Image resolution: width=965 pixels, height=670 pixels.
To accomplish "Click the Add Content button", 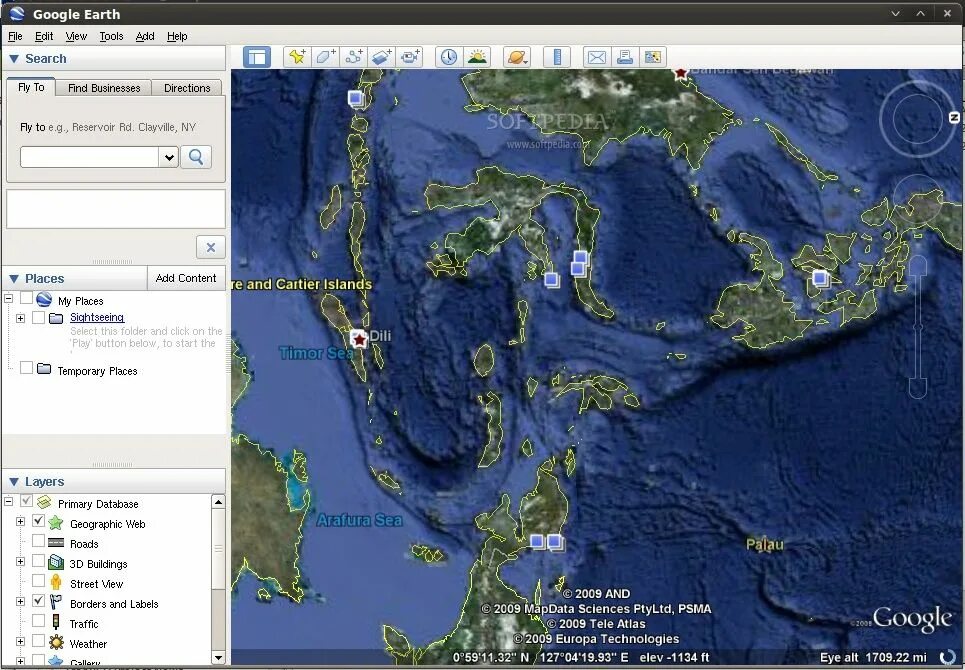I will click(186, 278).
